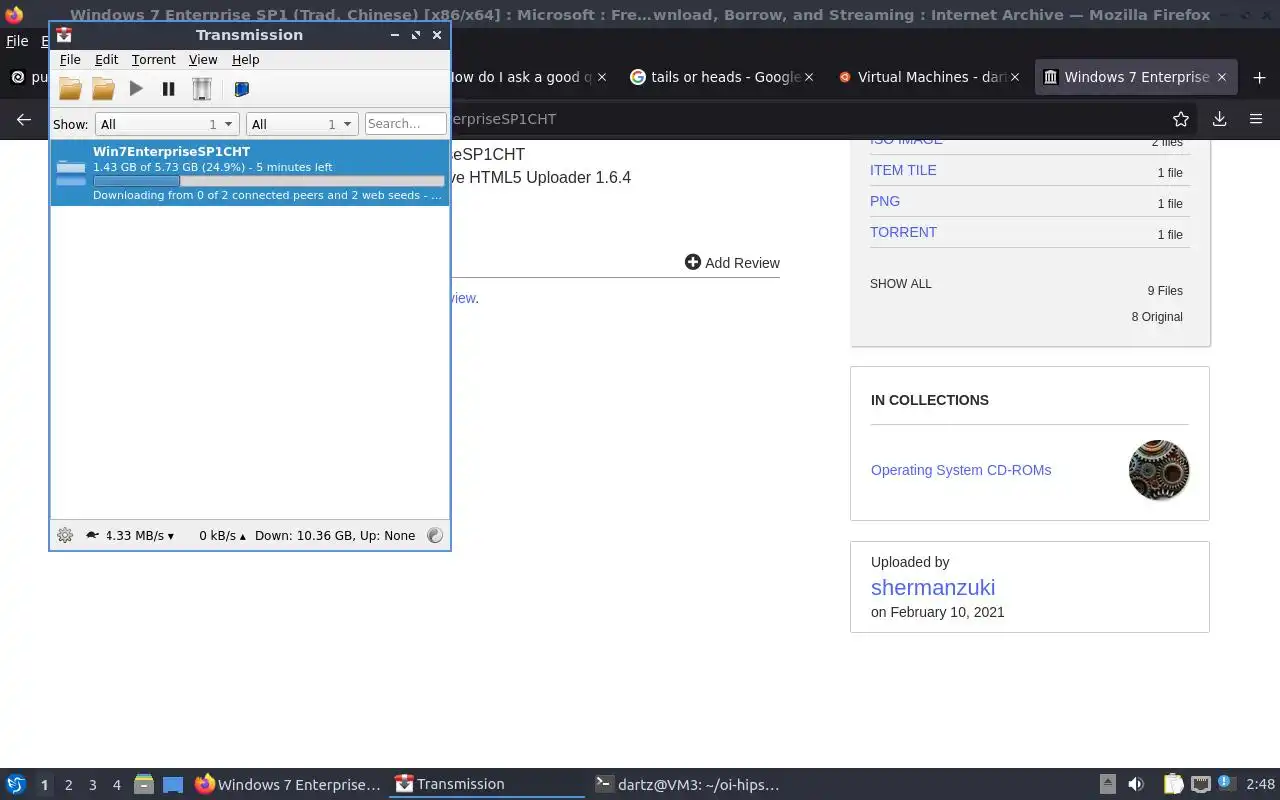Click Add Review on the Archive page
This screenshot has height=800, width=1280.
click(x=732, y=262)
